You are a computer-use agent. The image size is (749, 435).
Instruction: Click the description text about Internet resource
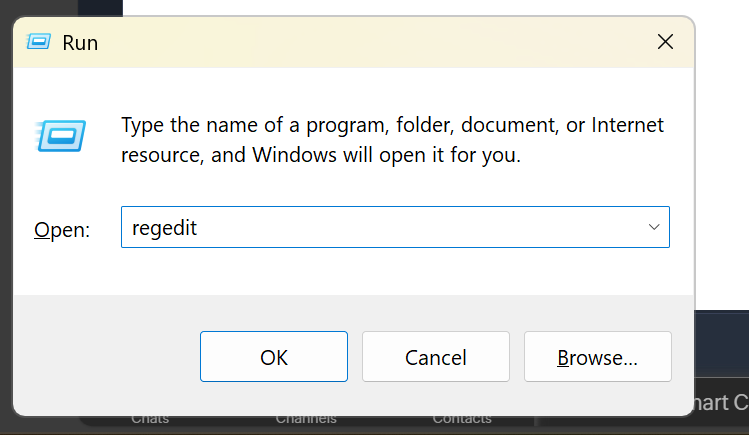tap(392, 140)
